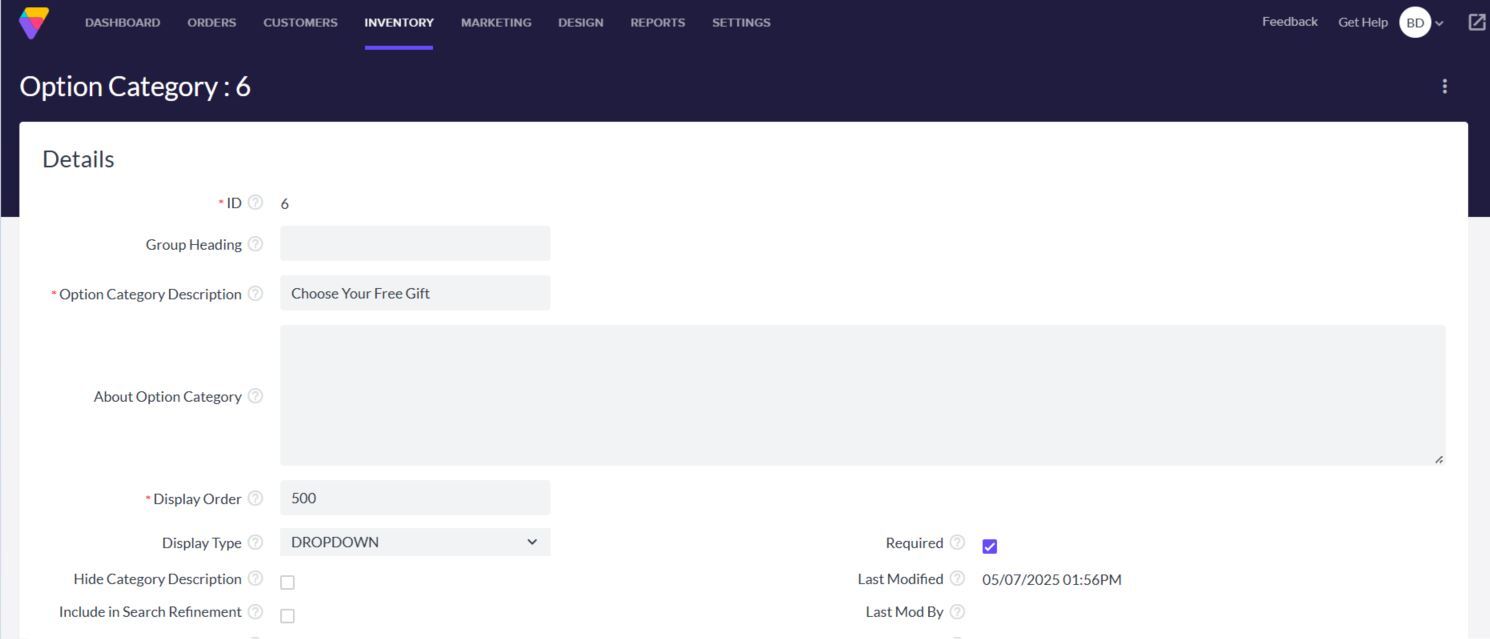Click the Get Help link
1490x639 pixels.
coord(1362,22)
